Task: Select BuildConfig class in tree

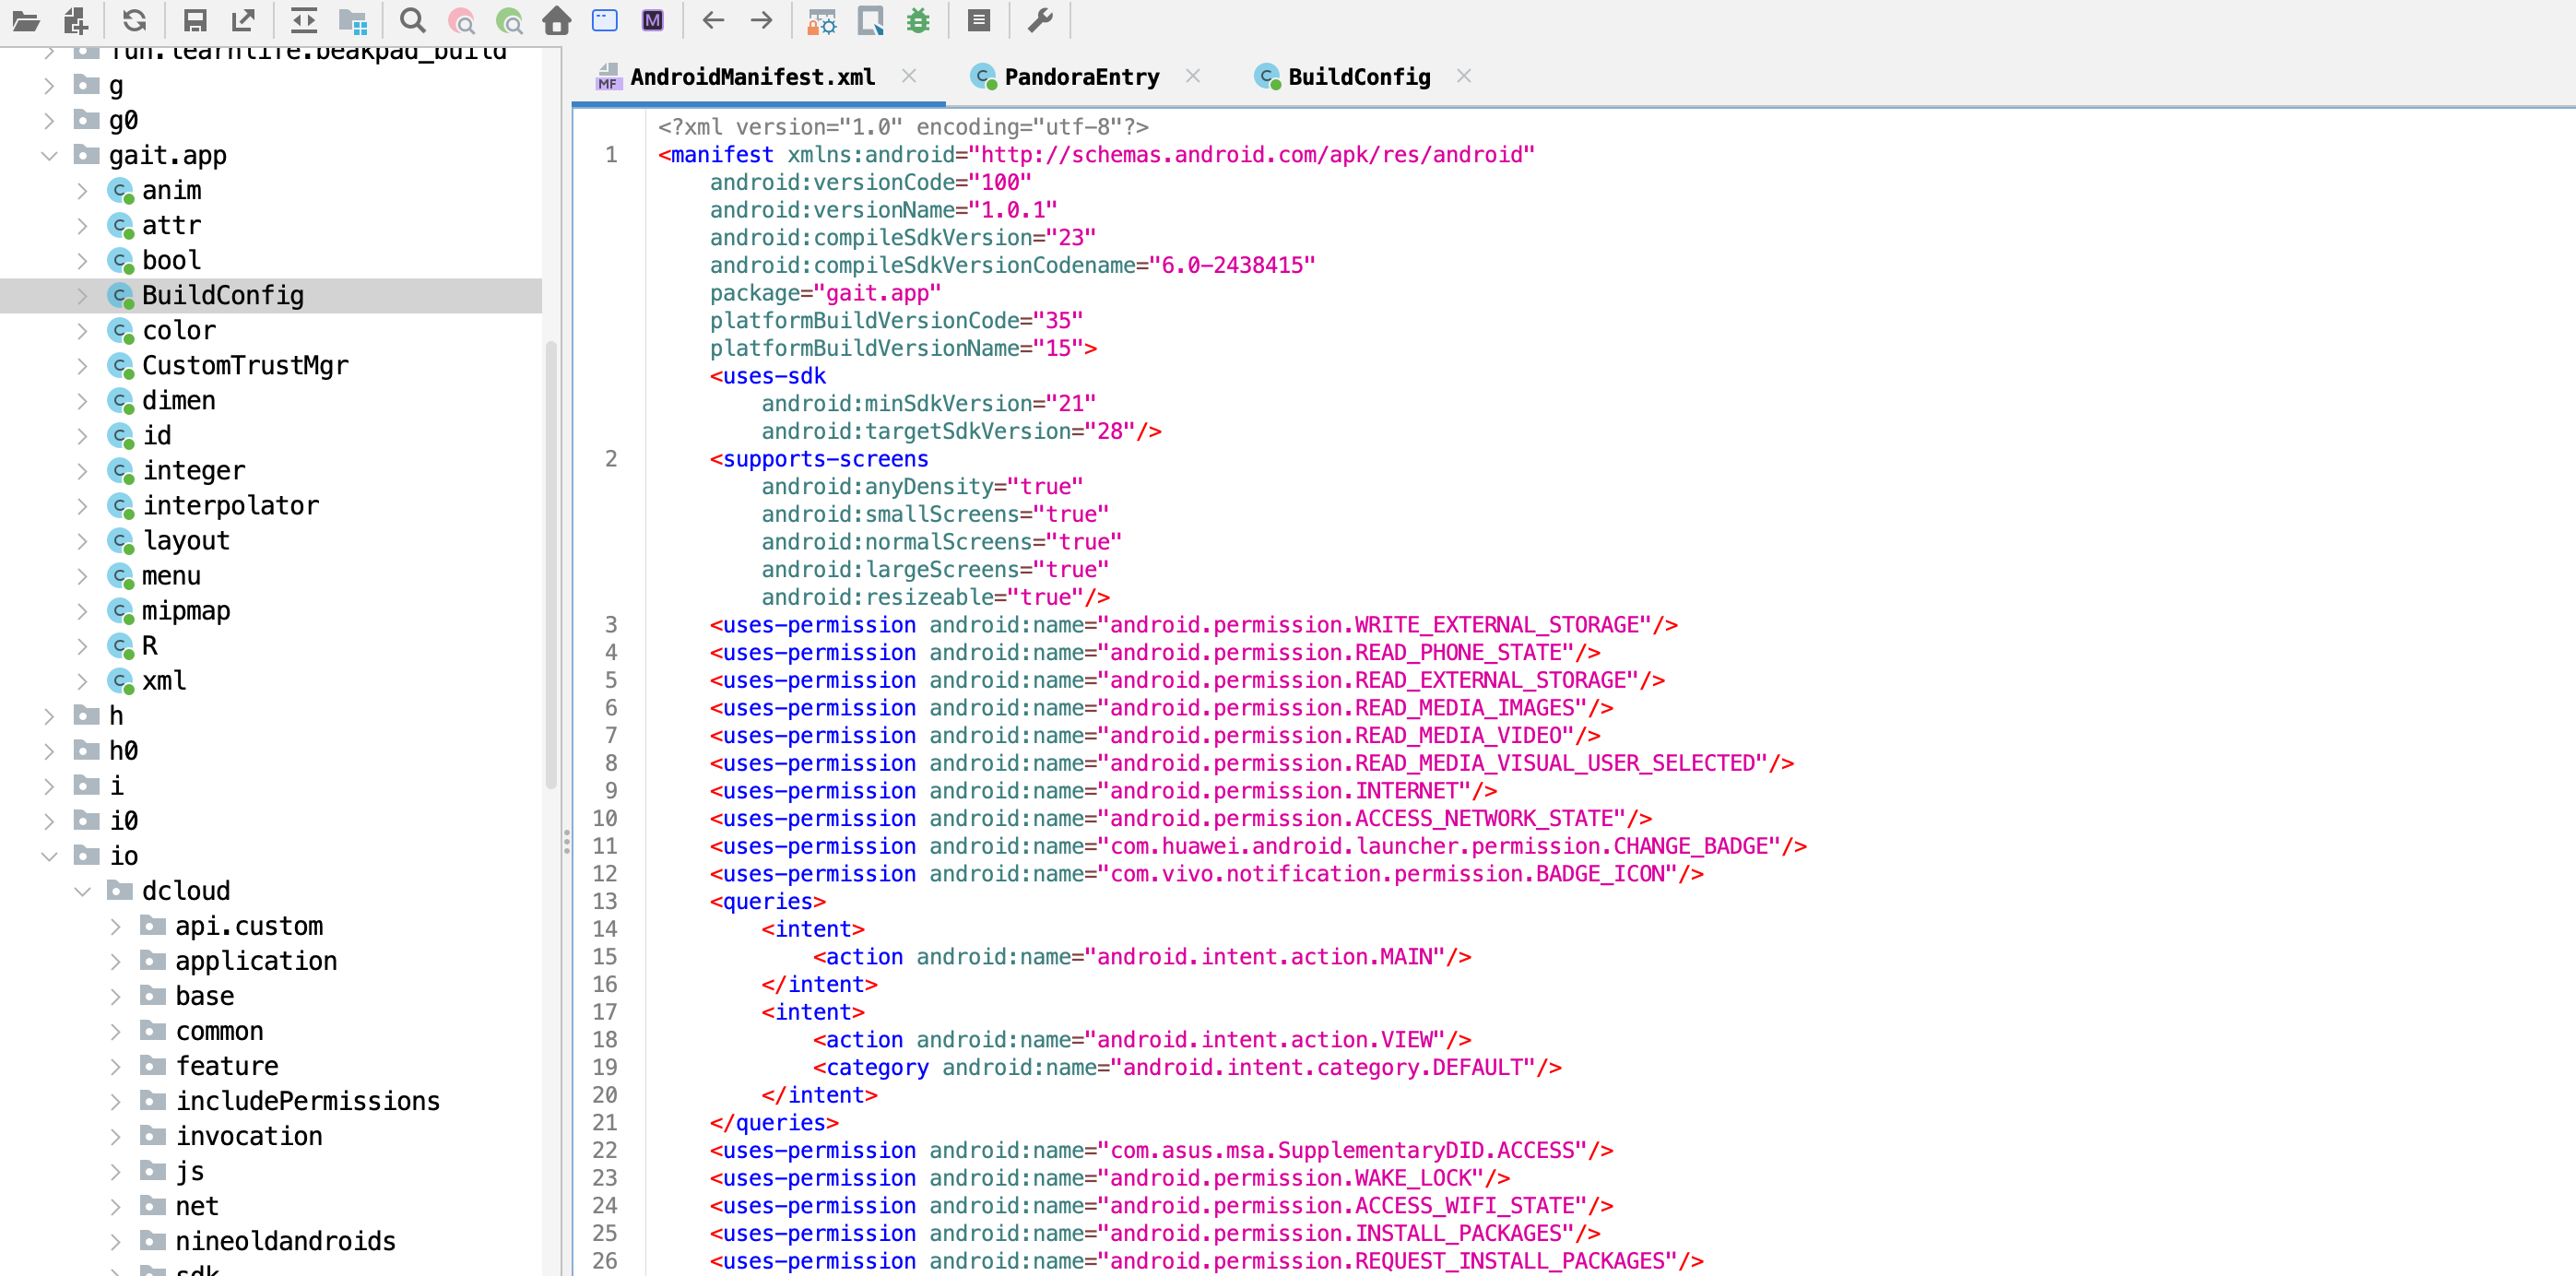Action: 222,295
